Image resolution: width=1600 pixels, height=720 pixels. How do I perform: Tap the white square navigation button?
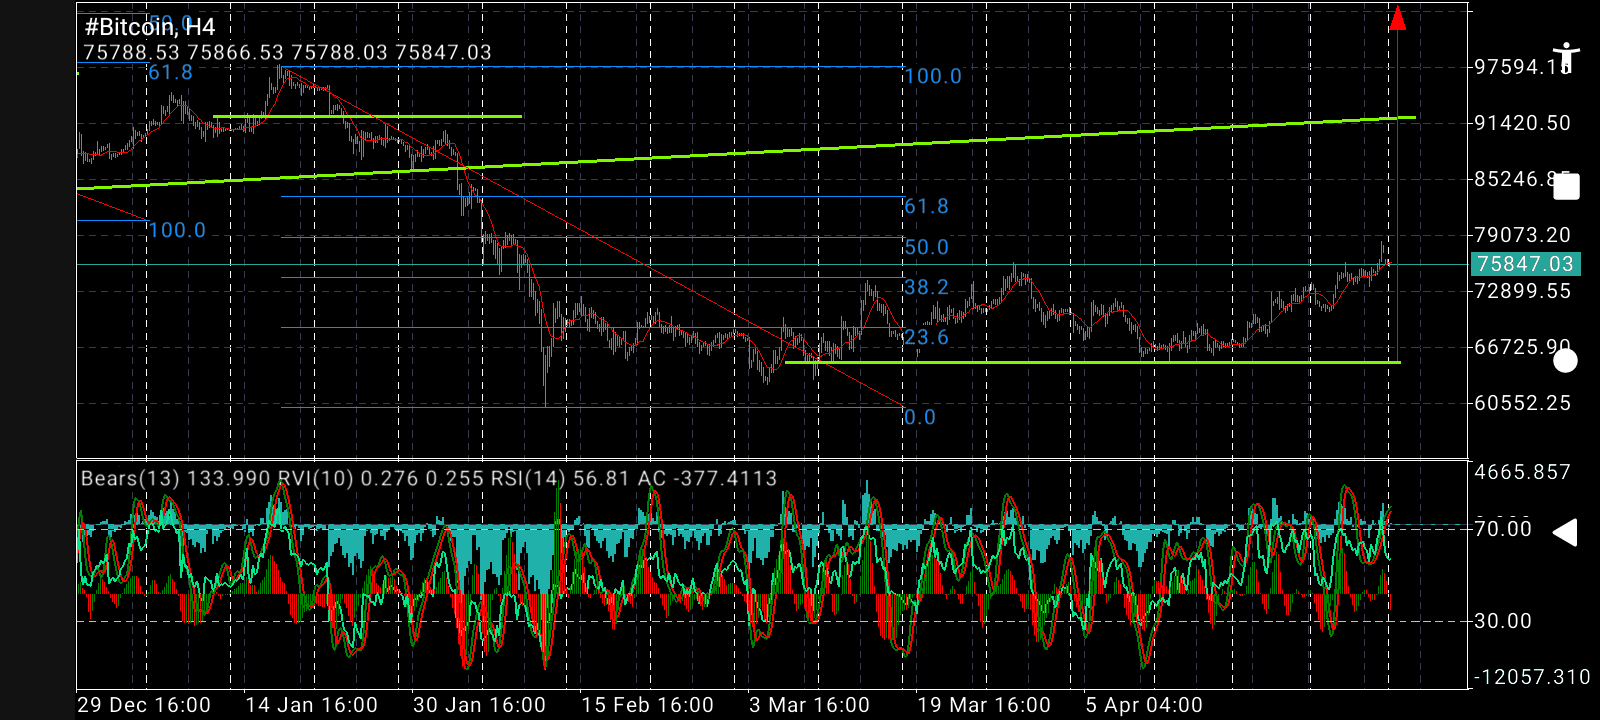coord(1566,187)
